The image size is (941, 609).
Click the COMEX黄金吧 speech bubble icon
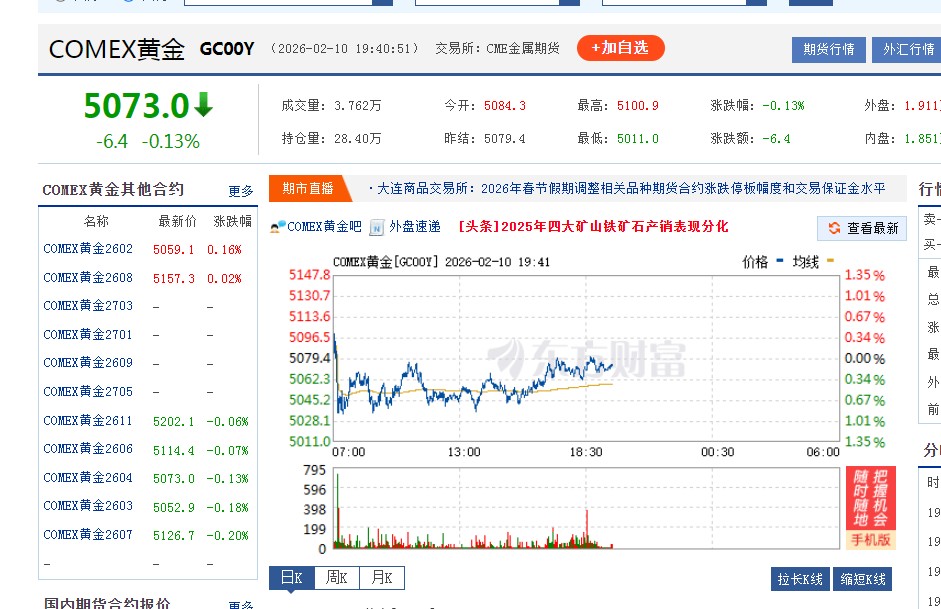pyautogui.click(x=274, y=228)
